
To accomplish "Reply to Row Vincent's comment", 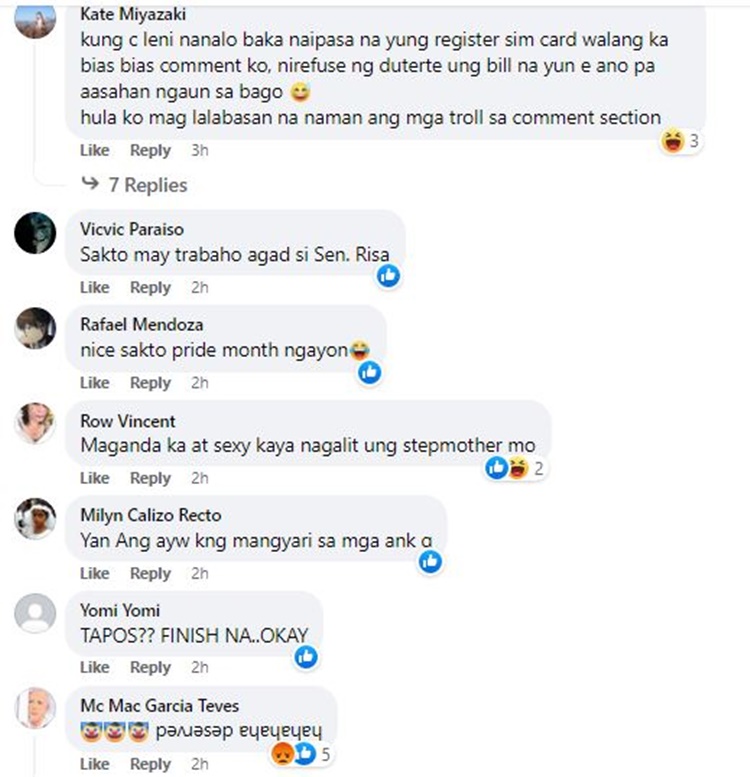I will pyautogui.click(x=150, y=478).
